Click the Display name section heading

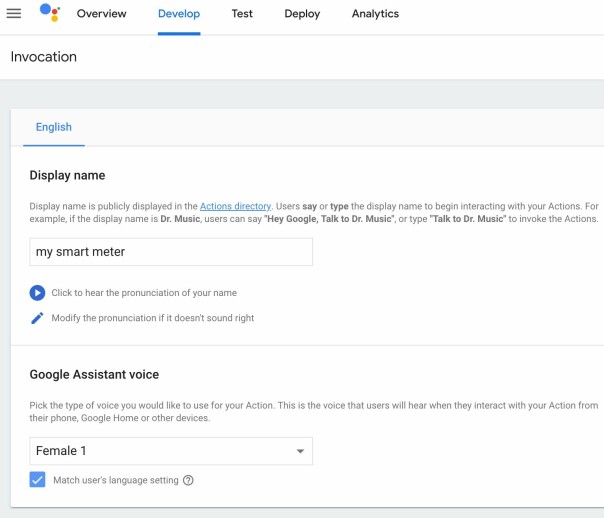pos(67,176)
